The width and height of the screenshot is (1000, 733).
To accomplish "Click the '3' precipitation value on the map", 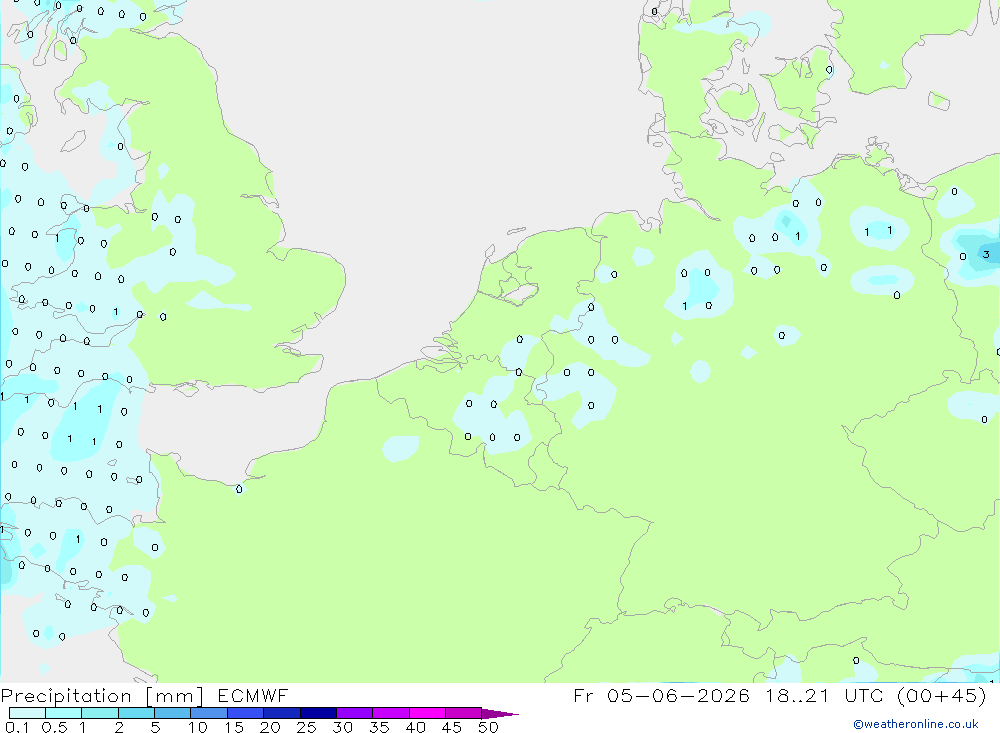I will (986, 255).
